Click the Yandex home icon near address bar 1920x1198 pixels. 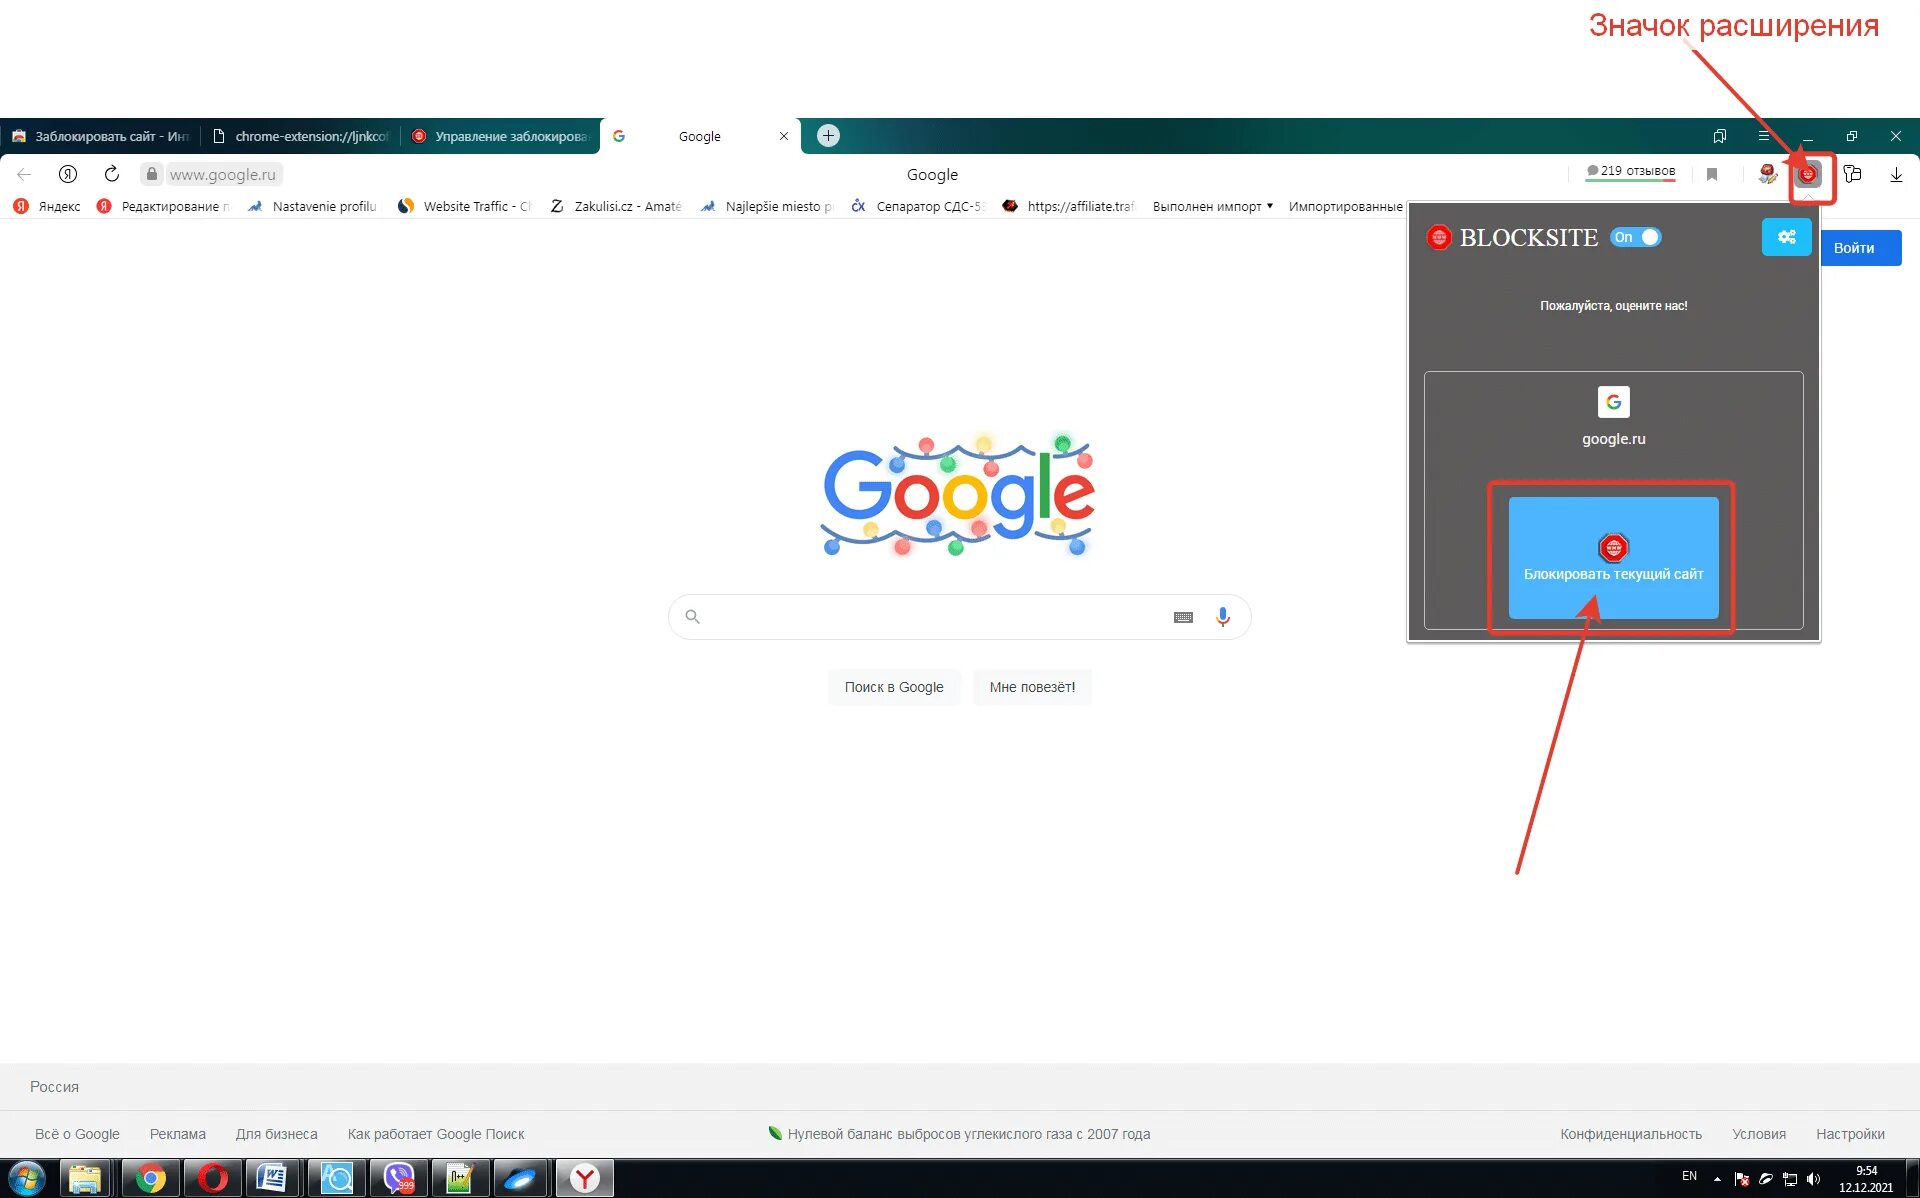68,174
